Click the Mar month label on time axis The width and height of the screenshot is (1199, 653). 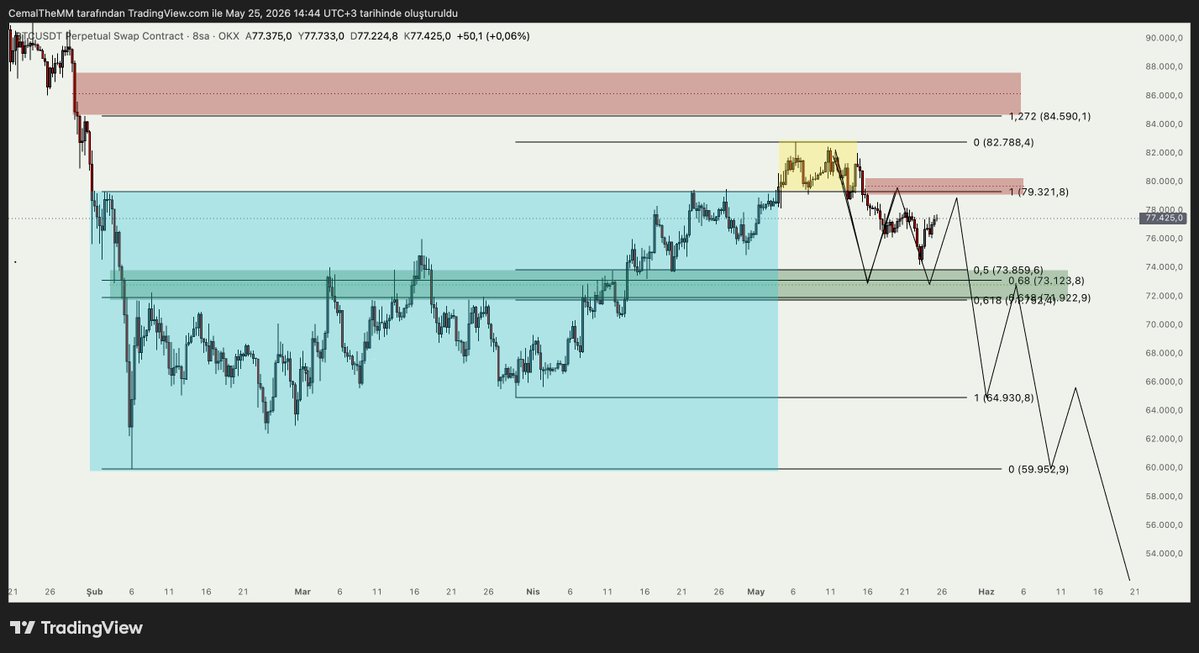pyautogui.click(x=302, y=592)
